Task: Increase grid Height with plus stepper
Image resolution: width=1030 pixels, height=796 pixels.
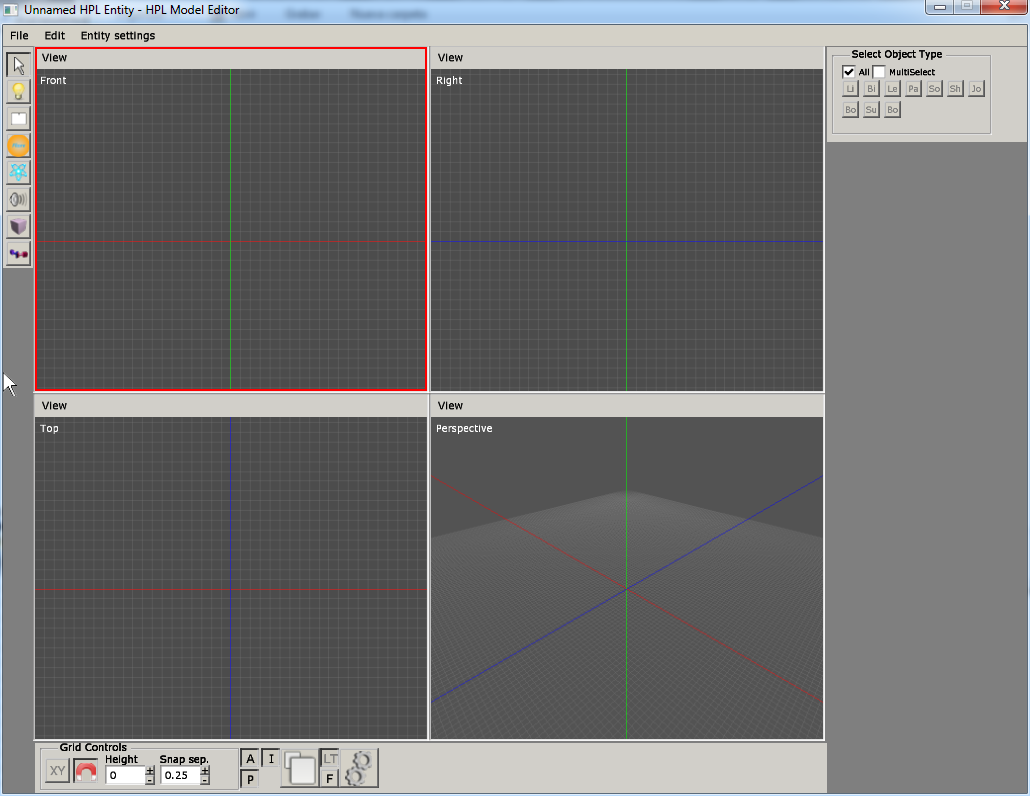Action: 150,770
